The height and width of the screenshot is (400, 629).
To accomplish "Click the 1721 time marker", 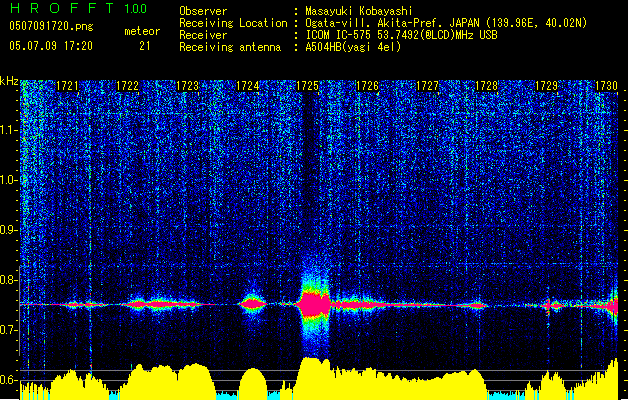I will [67, 86].
